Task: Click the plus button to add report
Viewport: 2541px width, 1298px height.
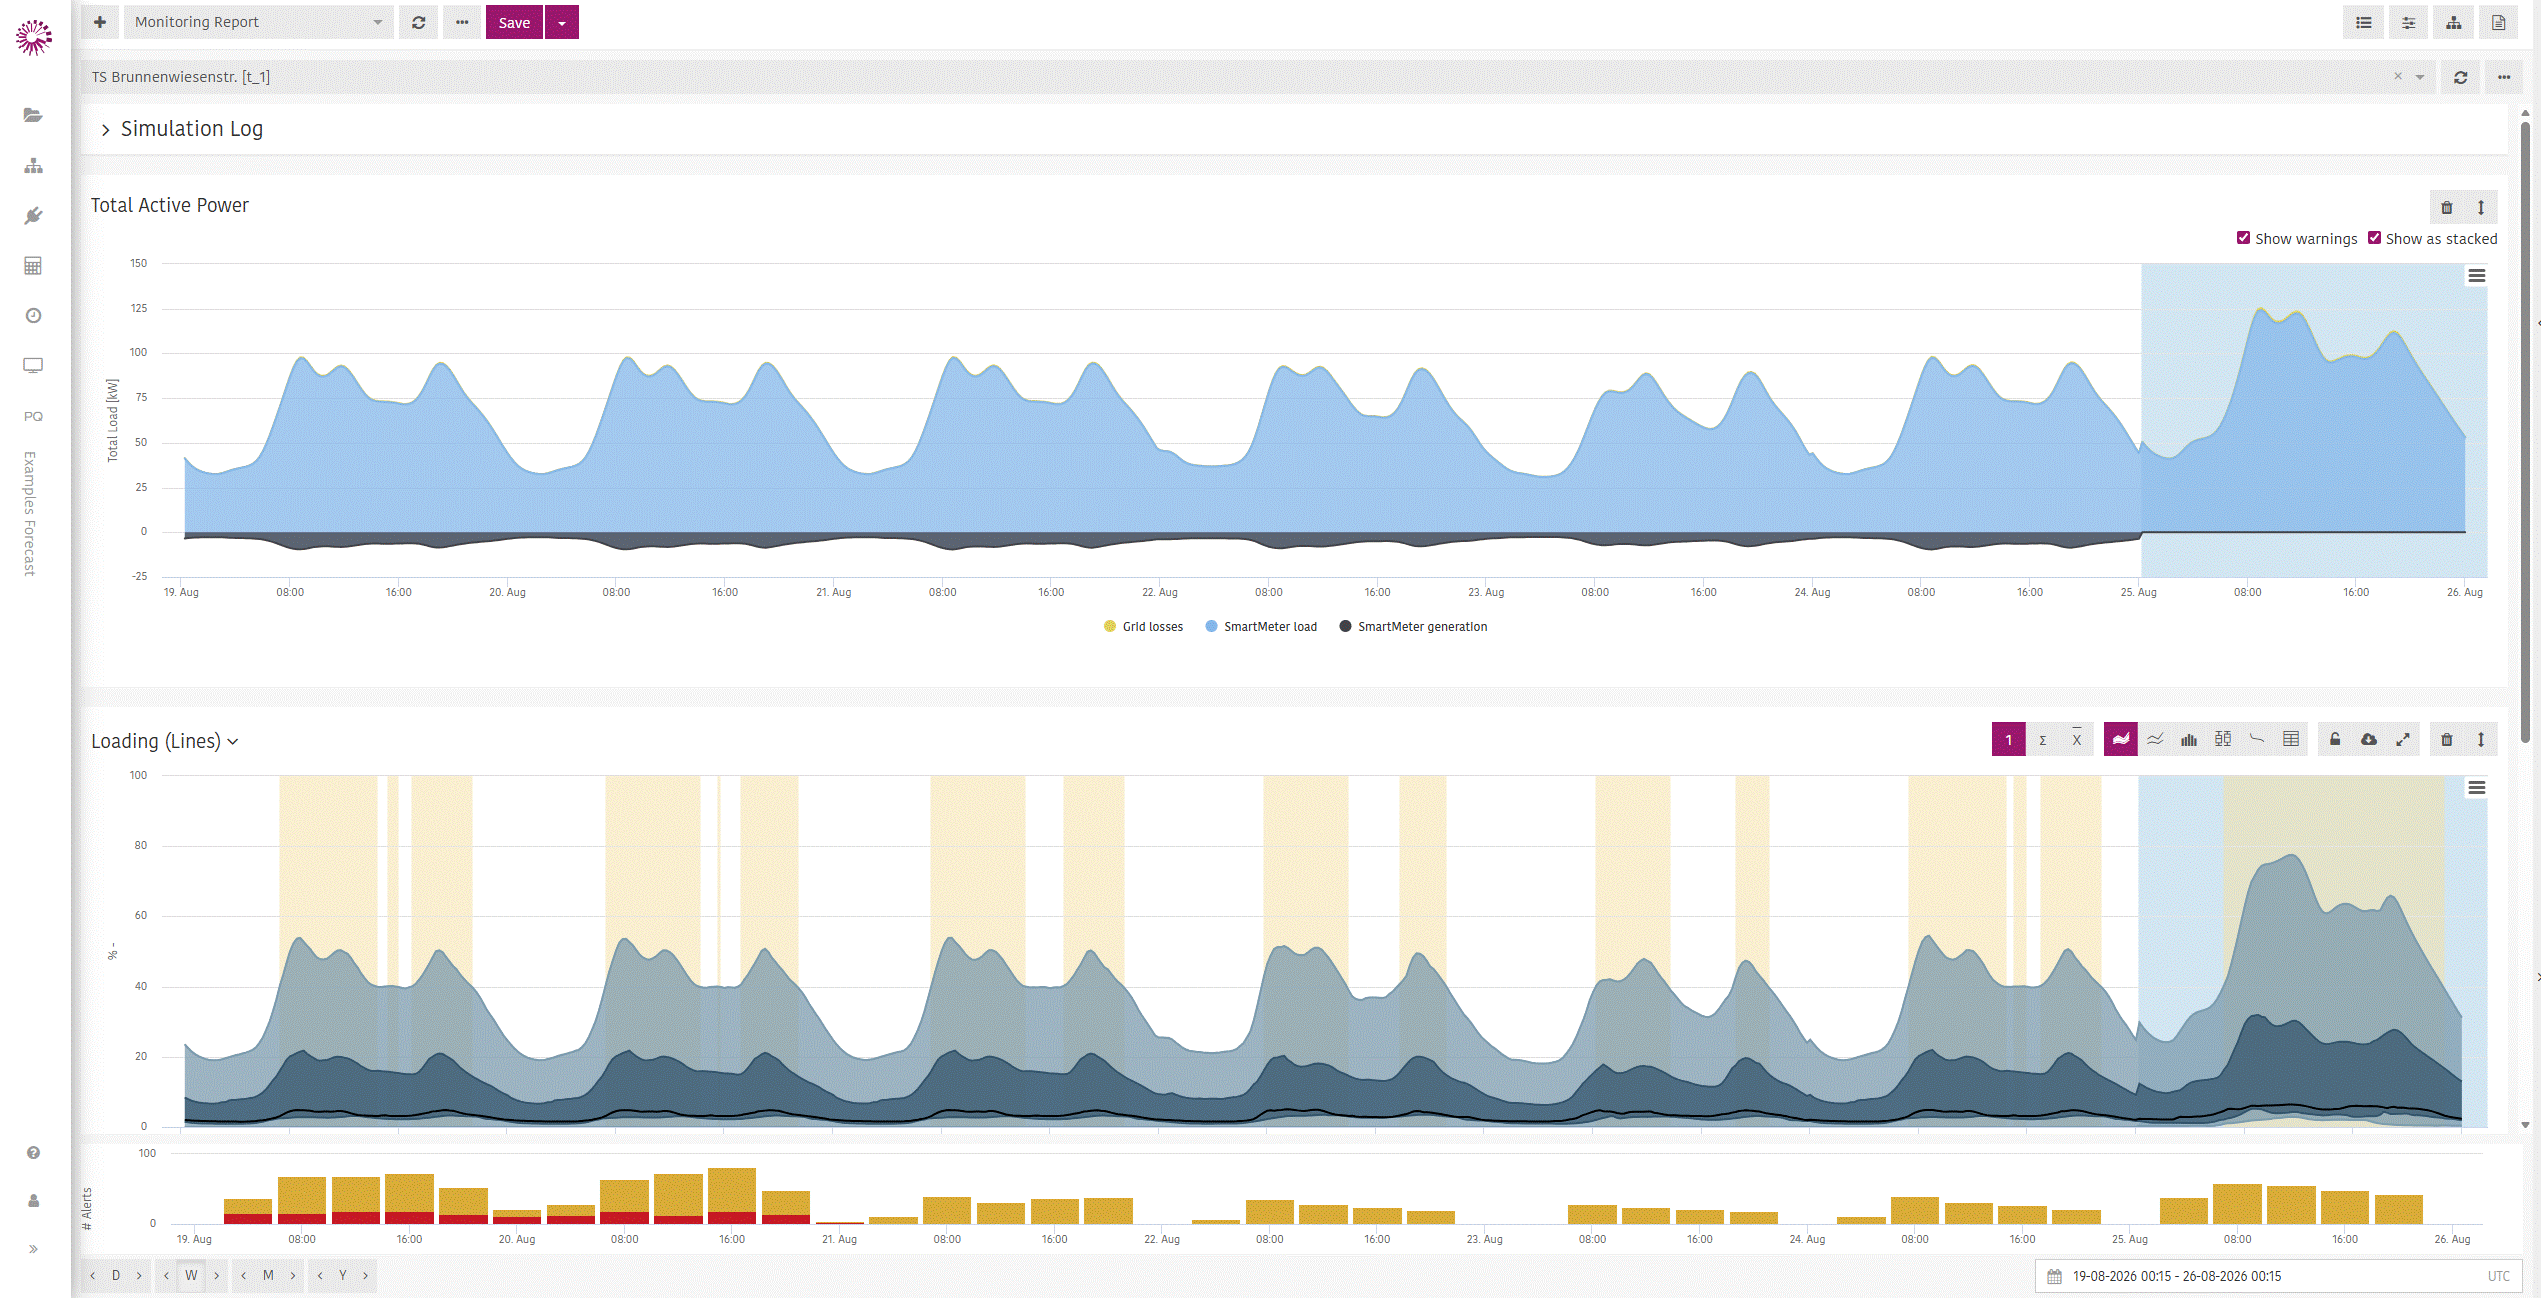Action: pos(100,22)
